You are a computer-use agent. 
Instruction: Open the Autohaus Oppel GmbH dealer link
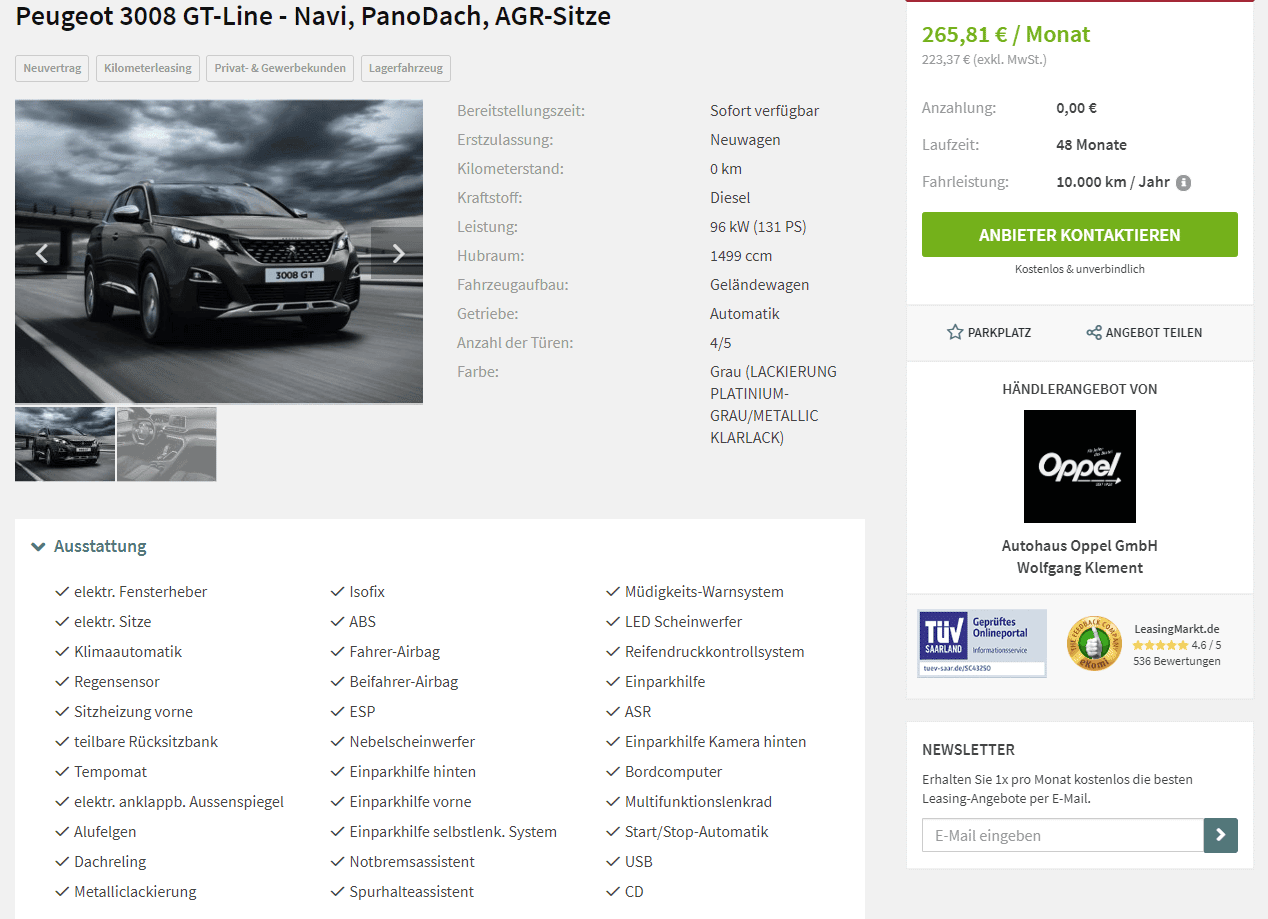1080,546
